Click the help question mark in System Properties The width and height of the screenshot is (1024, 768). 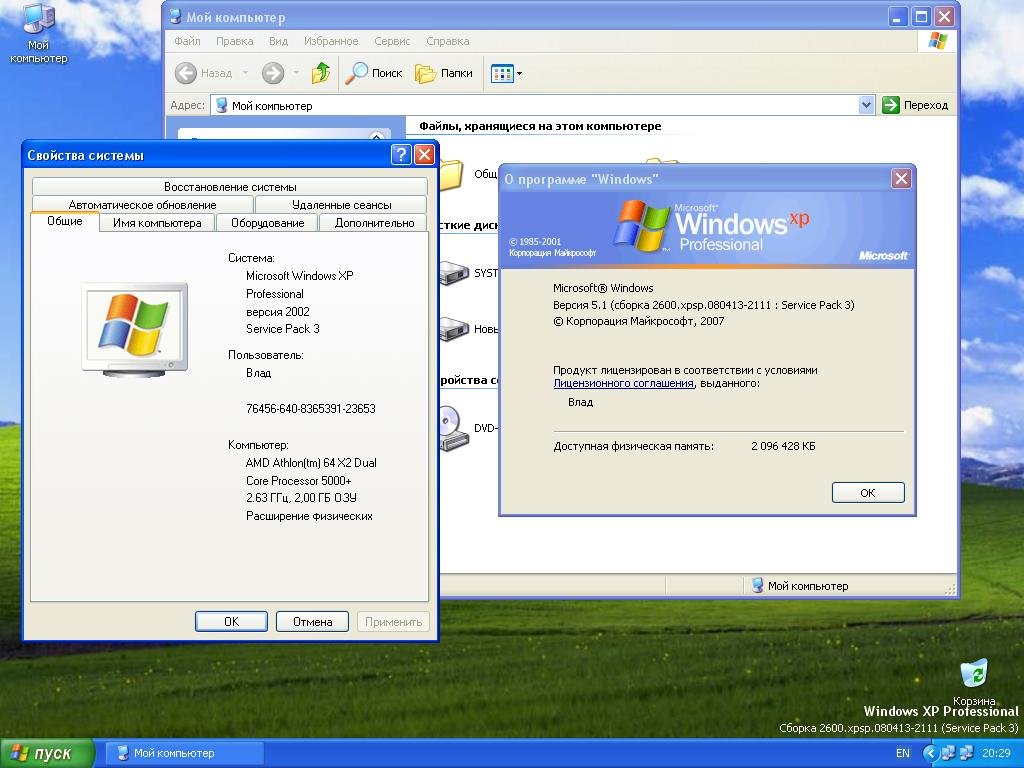pos(401,154)
